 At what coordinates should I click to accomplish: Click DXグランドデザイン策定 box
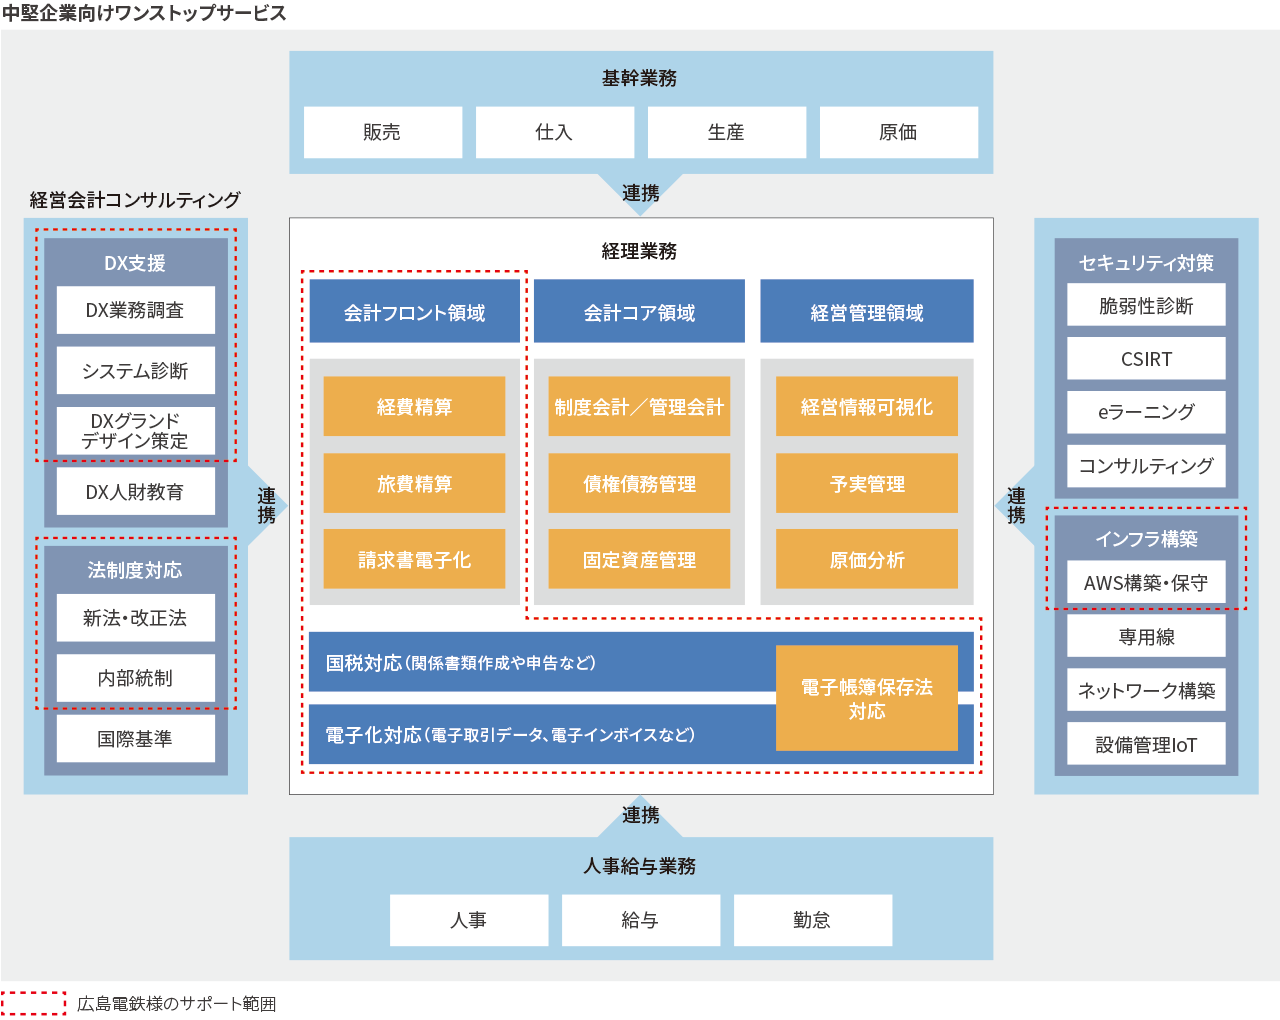(136, 431)
